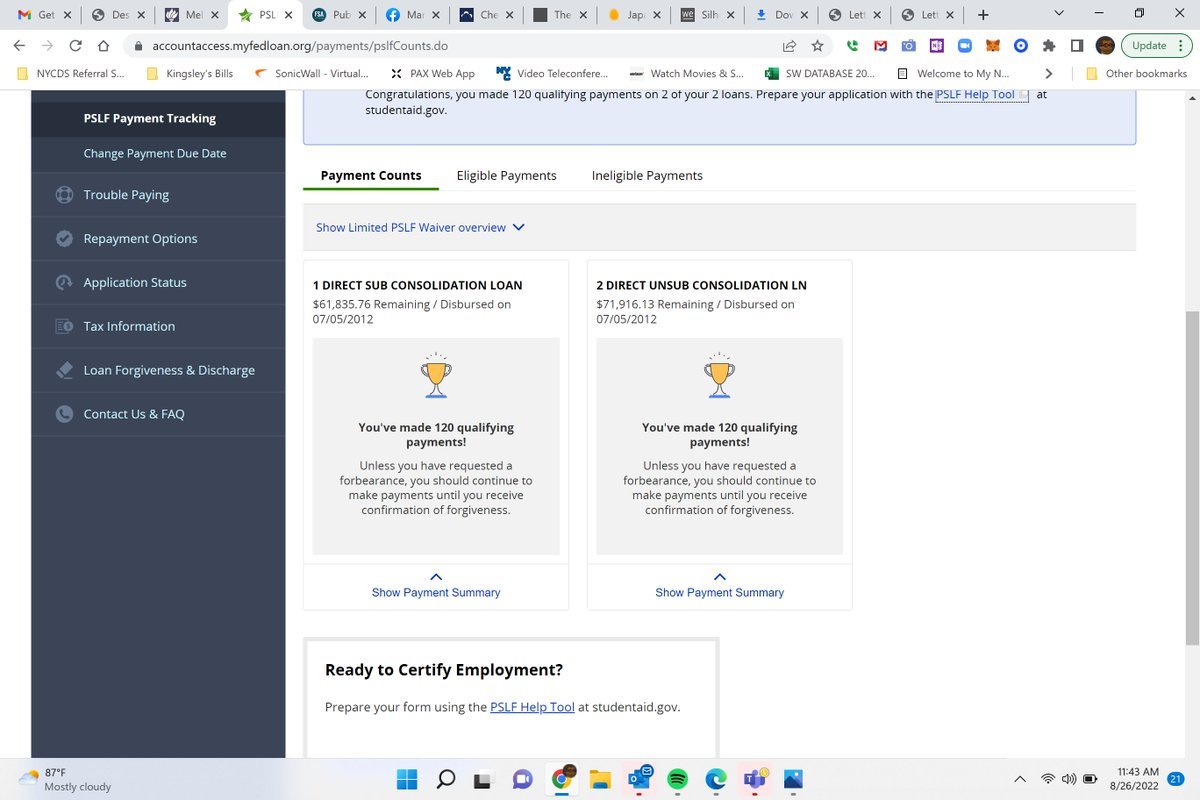This screenshot has height=800, width=1200.
Task: Open the camera screenshot extension
Action: (909, 46)
